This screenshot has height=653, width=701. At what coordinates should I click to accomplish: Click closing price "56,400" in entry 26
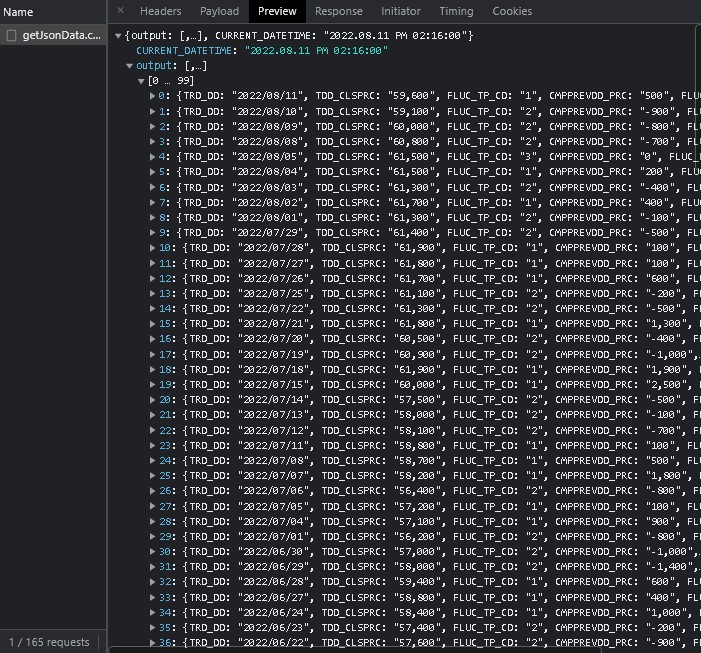tap(417, 491)
